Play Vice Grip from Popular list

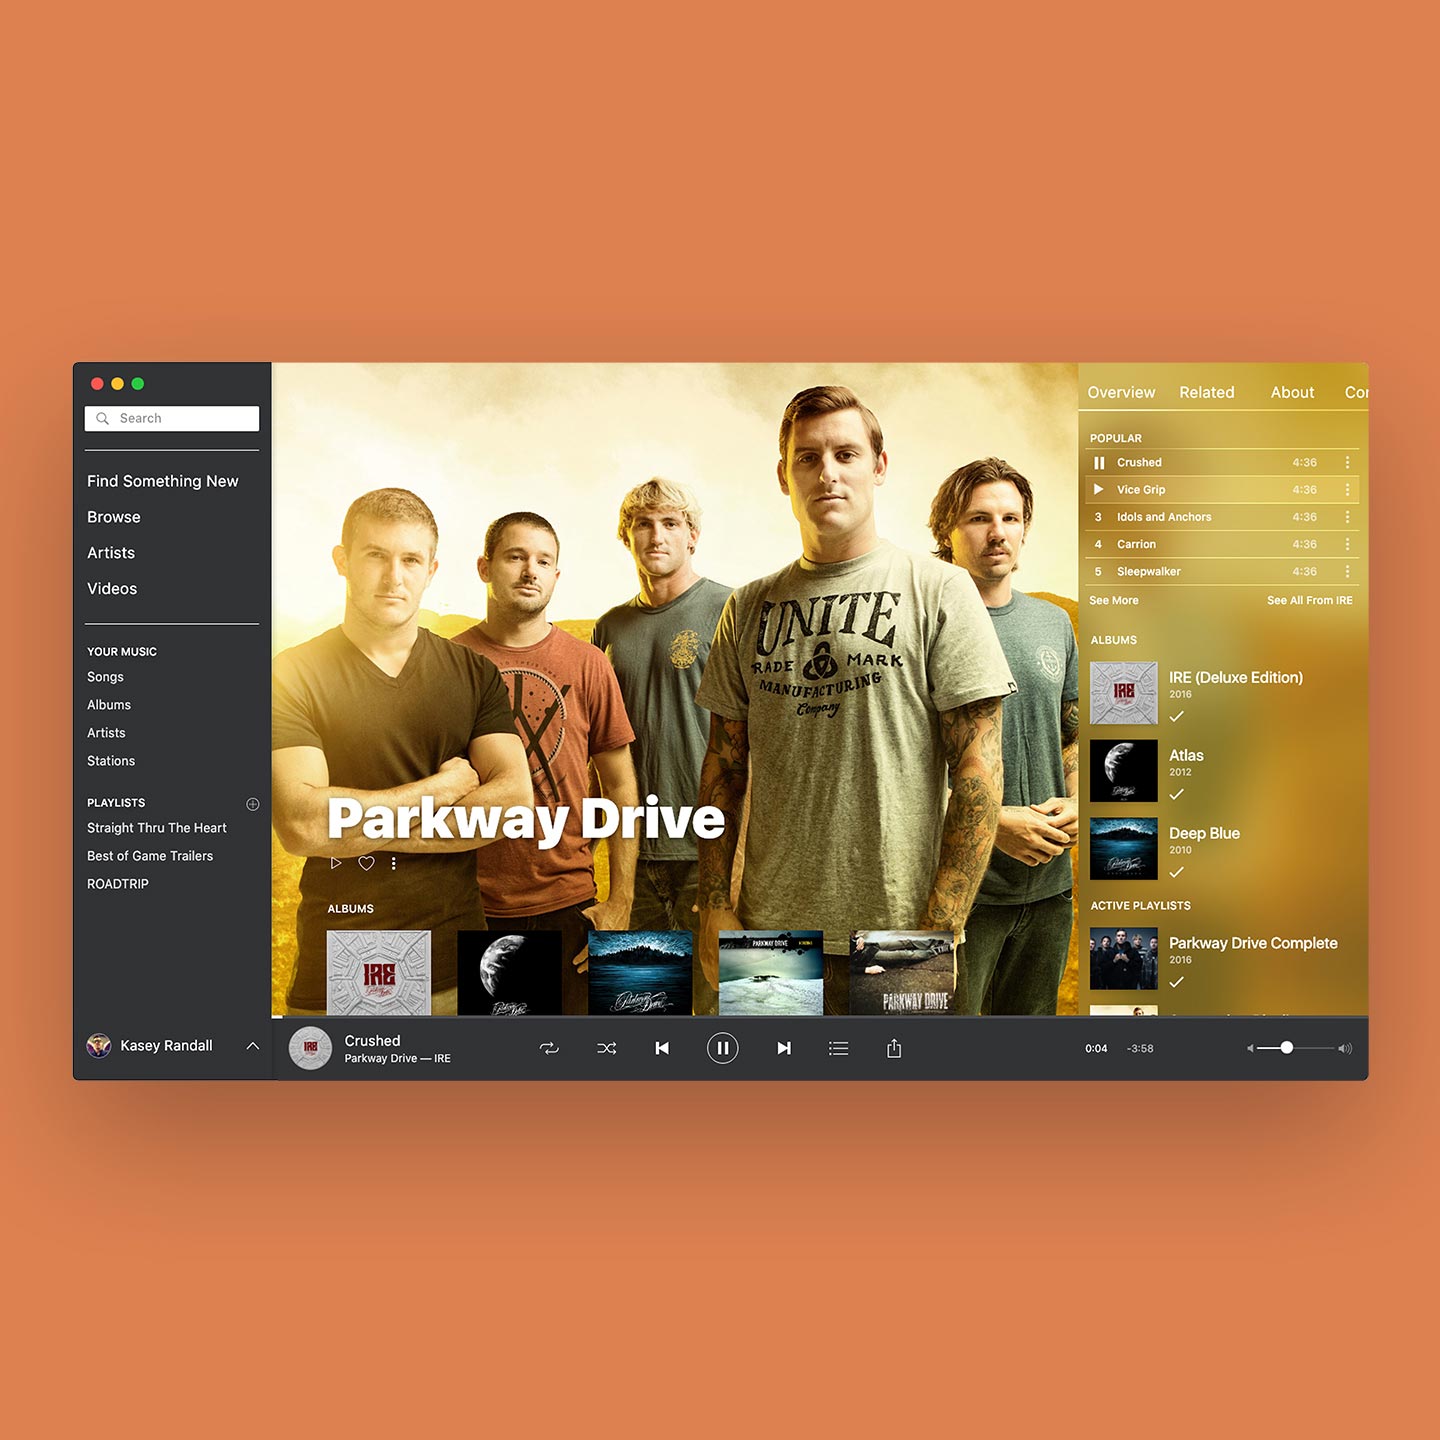(x=1099, y=490)
